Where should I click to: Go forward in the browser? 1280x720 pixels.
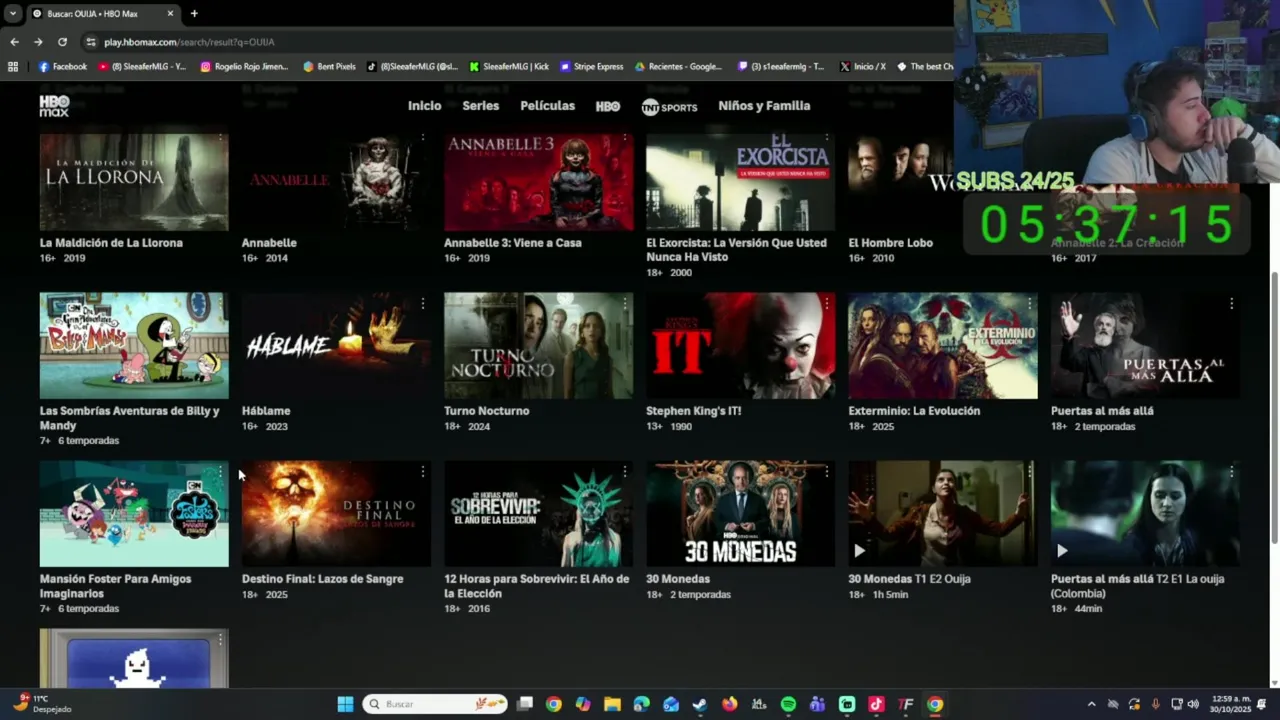[38, 42]
